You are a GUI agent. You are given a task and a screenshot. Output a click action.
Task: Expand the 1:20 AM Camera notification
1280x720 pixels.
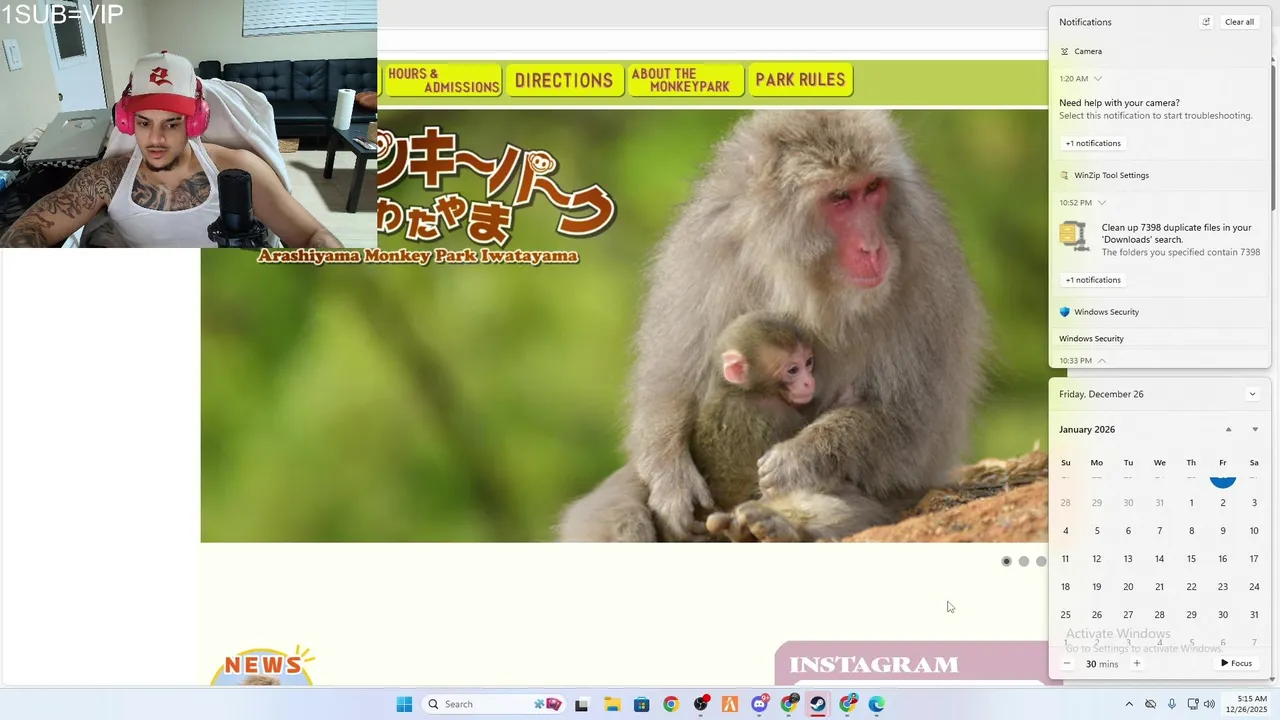pos(1098,78)
